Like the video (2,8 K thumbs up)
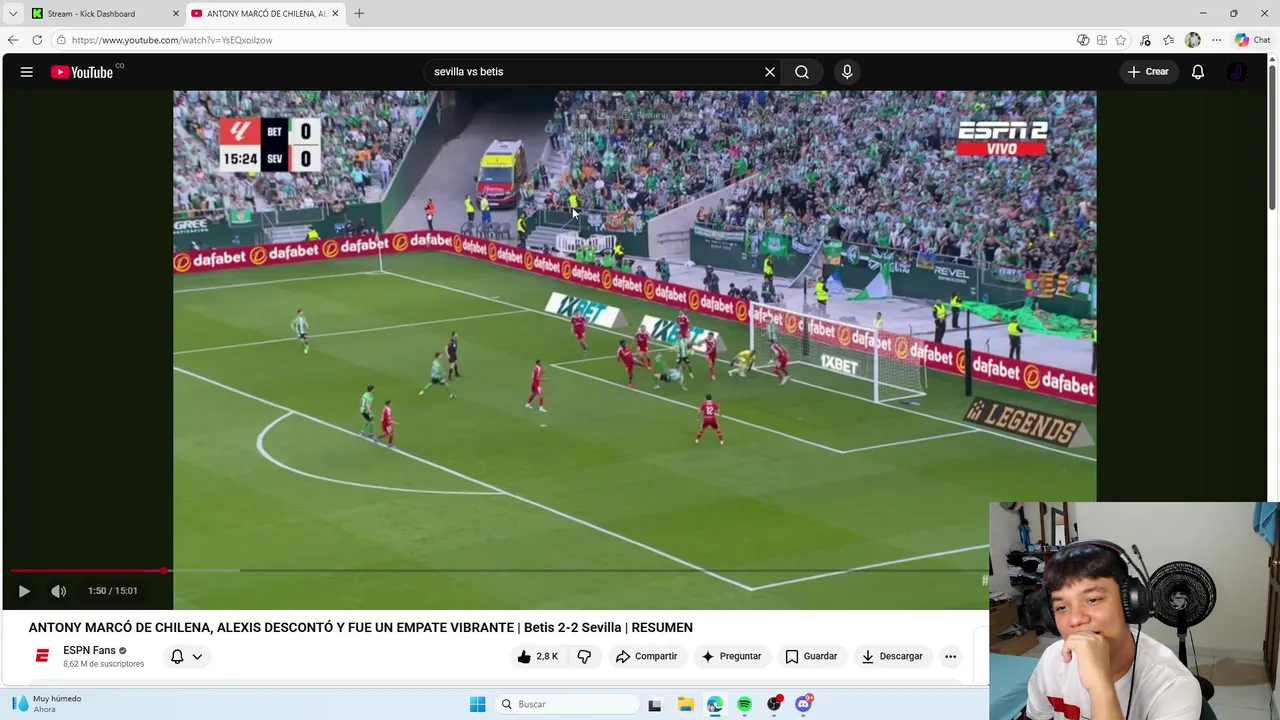This screenshot has height=720, width=1280. click(x=538, y=656)
